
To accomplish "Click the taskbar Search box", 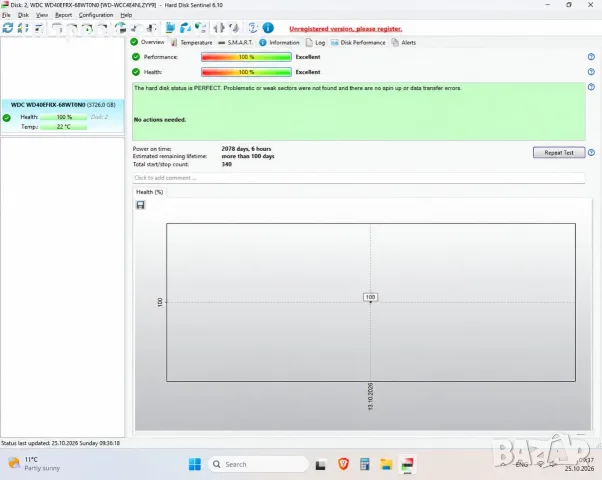I will [x=258, y=464].
